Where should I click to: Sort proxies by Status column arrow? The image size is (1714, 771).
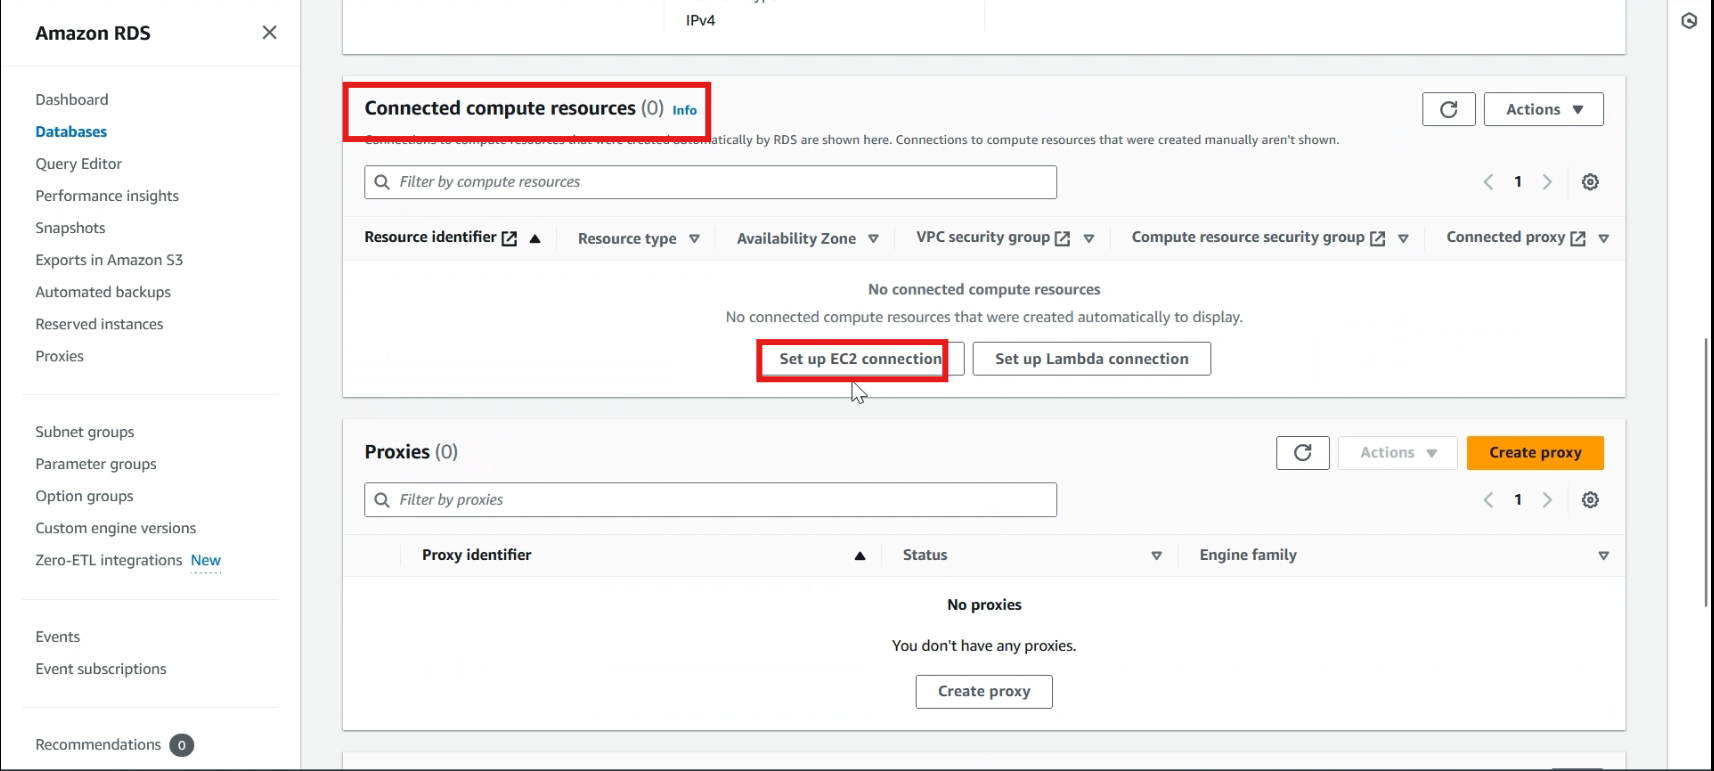coord(1156,556)
